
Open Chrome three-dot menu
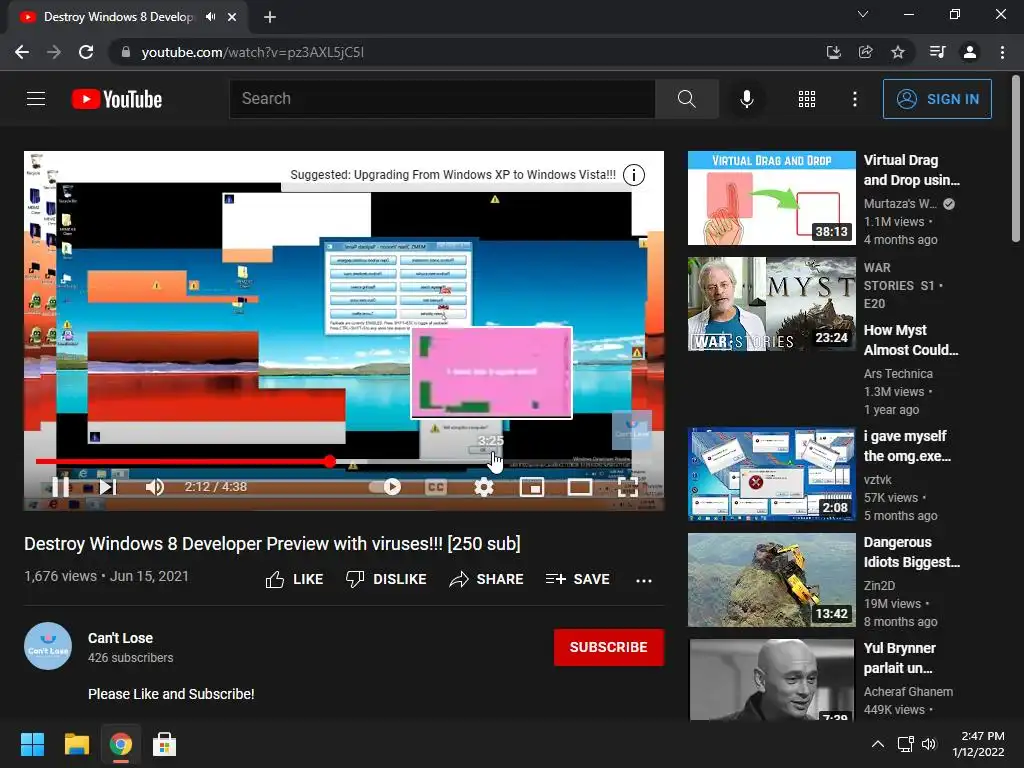[x=1002, y=52]
